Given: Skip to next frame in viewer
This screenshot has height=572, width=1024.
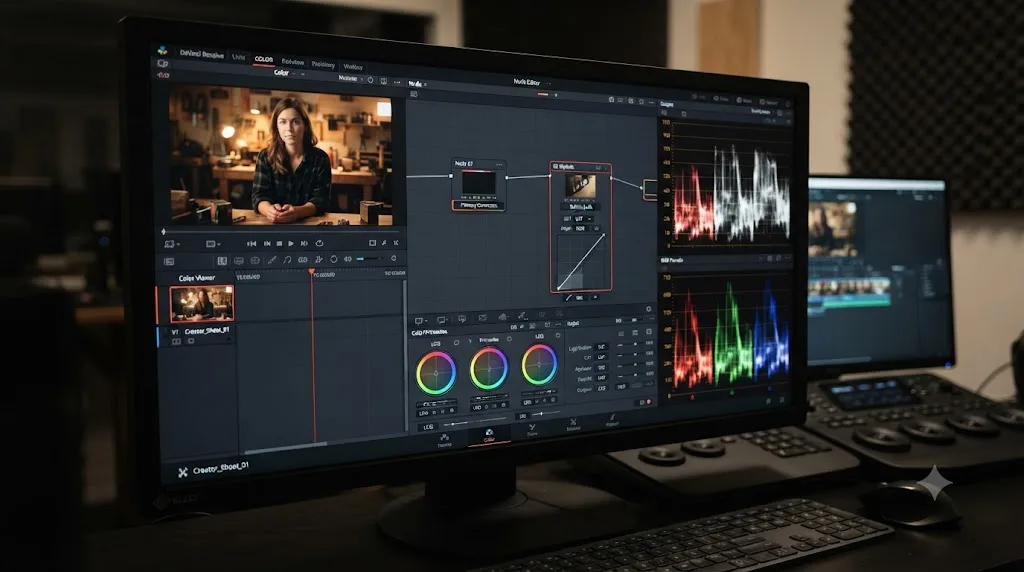Looking at the screenshot, I should coord(304,244).
